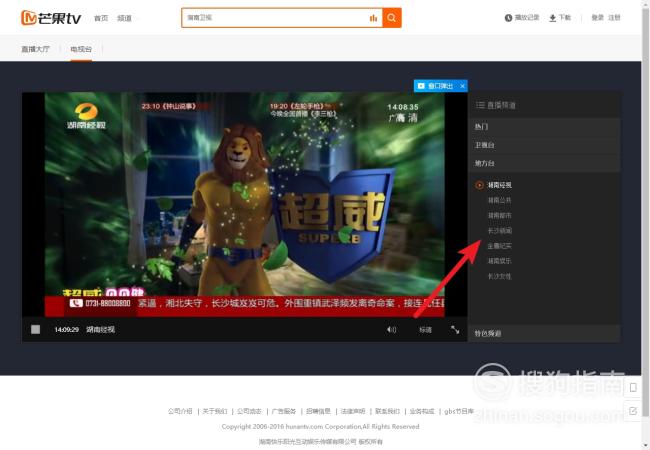This screenshot has height=450, width=650.
Task: Open the gbs节目库 footer link
Action: [459, 411]
